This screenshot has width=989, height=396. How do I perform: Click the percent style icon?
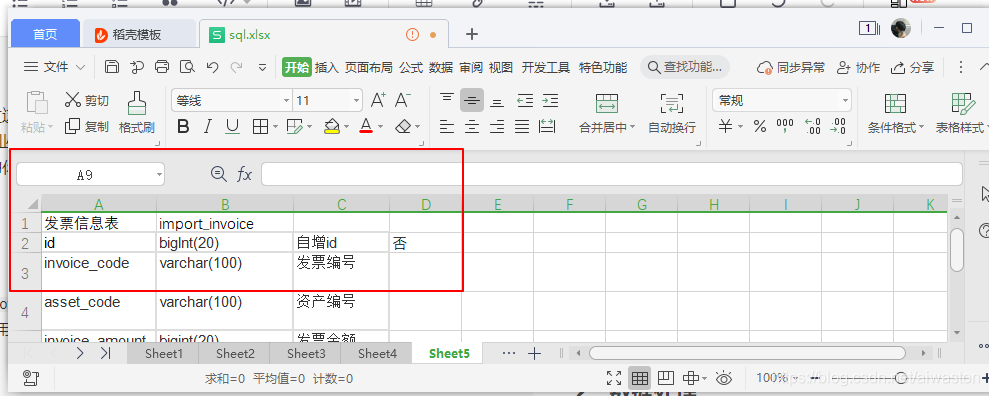(759, 127)
